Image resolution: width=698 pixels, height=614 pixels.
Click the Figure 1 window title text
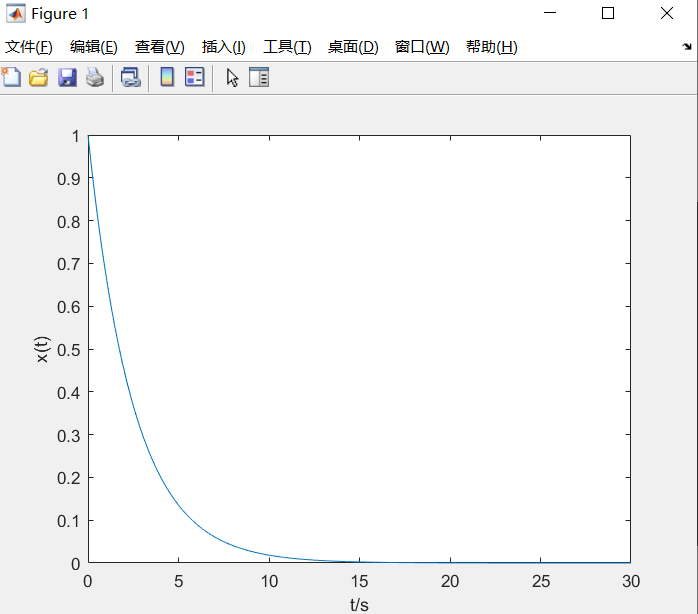(60, 14)
